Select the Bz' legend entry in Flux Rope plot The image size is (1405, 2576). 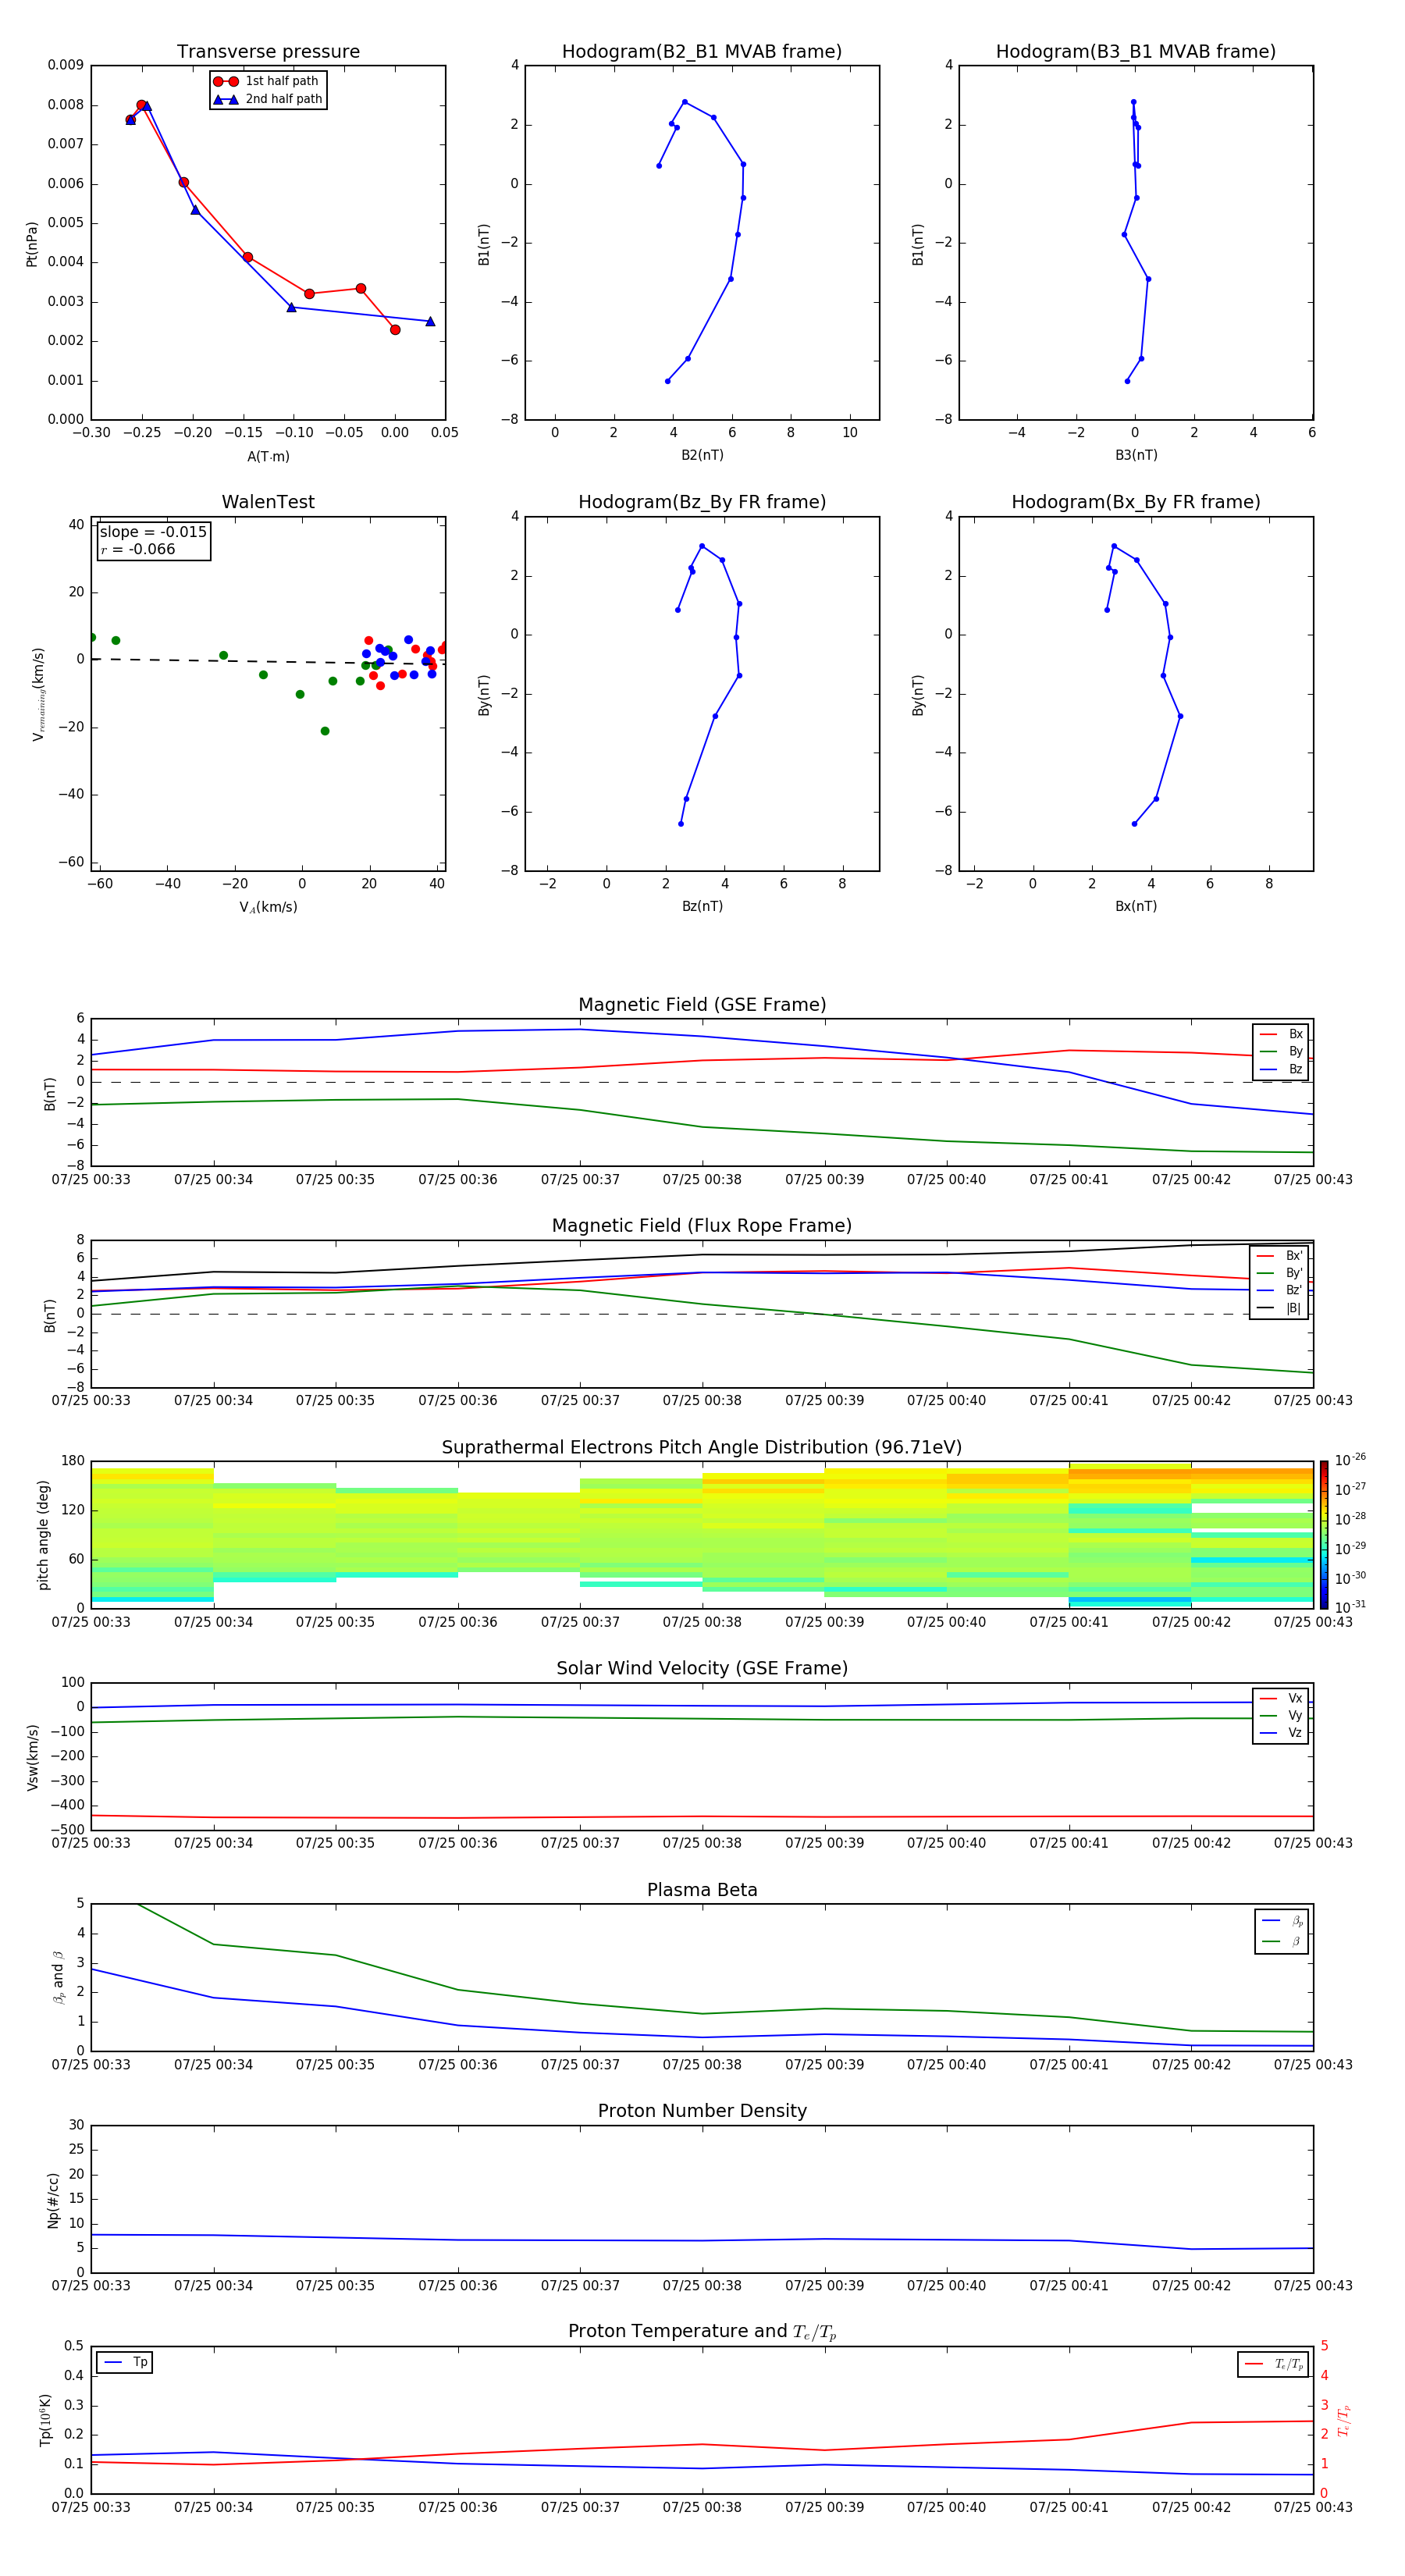pyautogui.click(x=1279, y=1290)
